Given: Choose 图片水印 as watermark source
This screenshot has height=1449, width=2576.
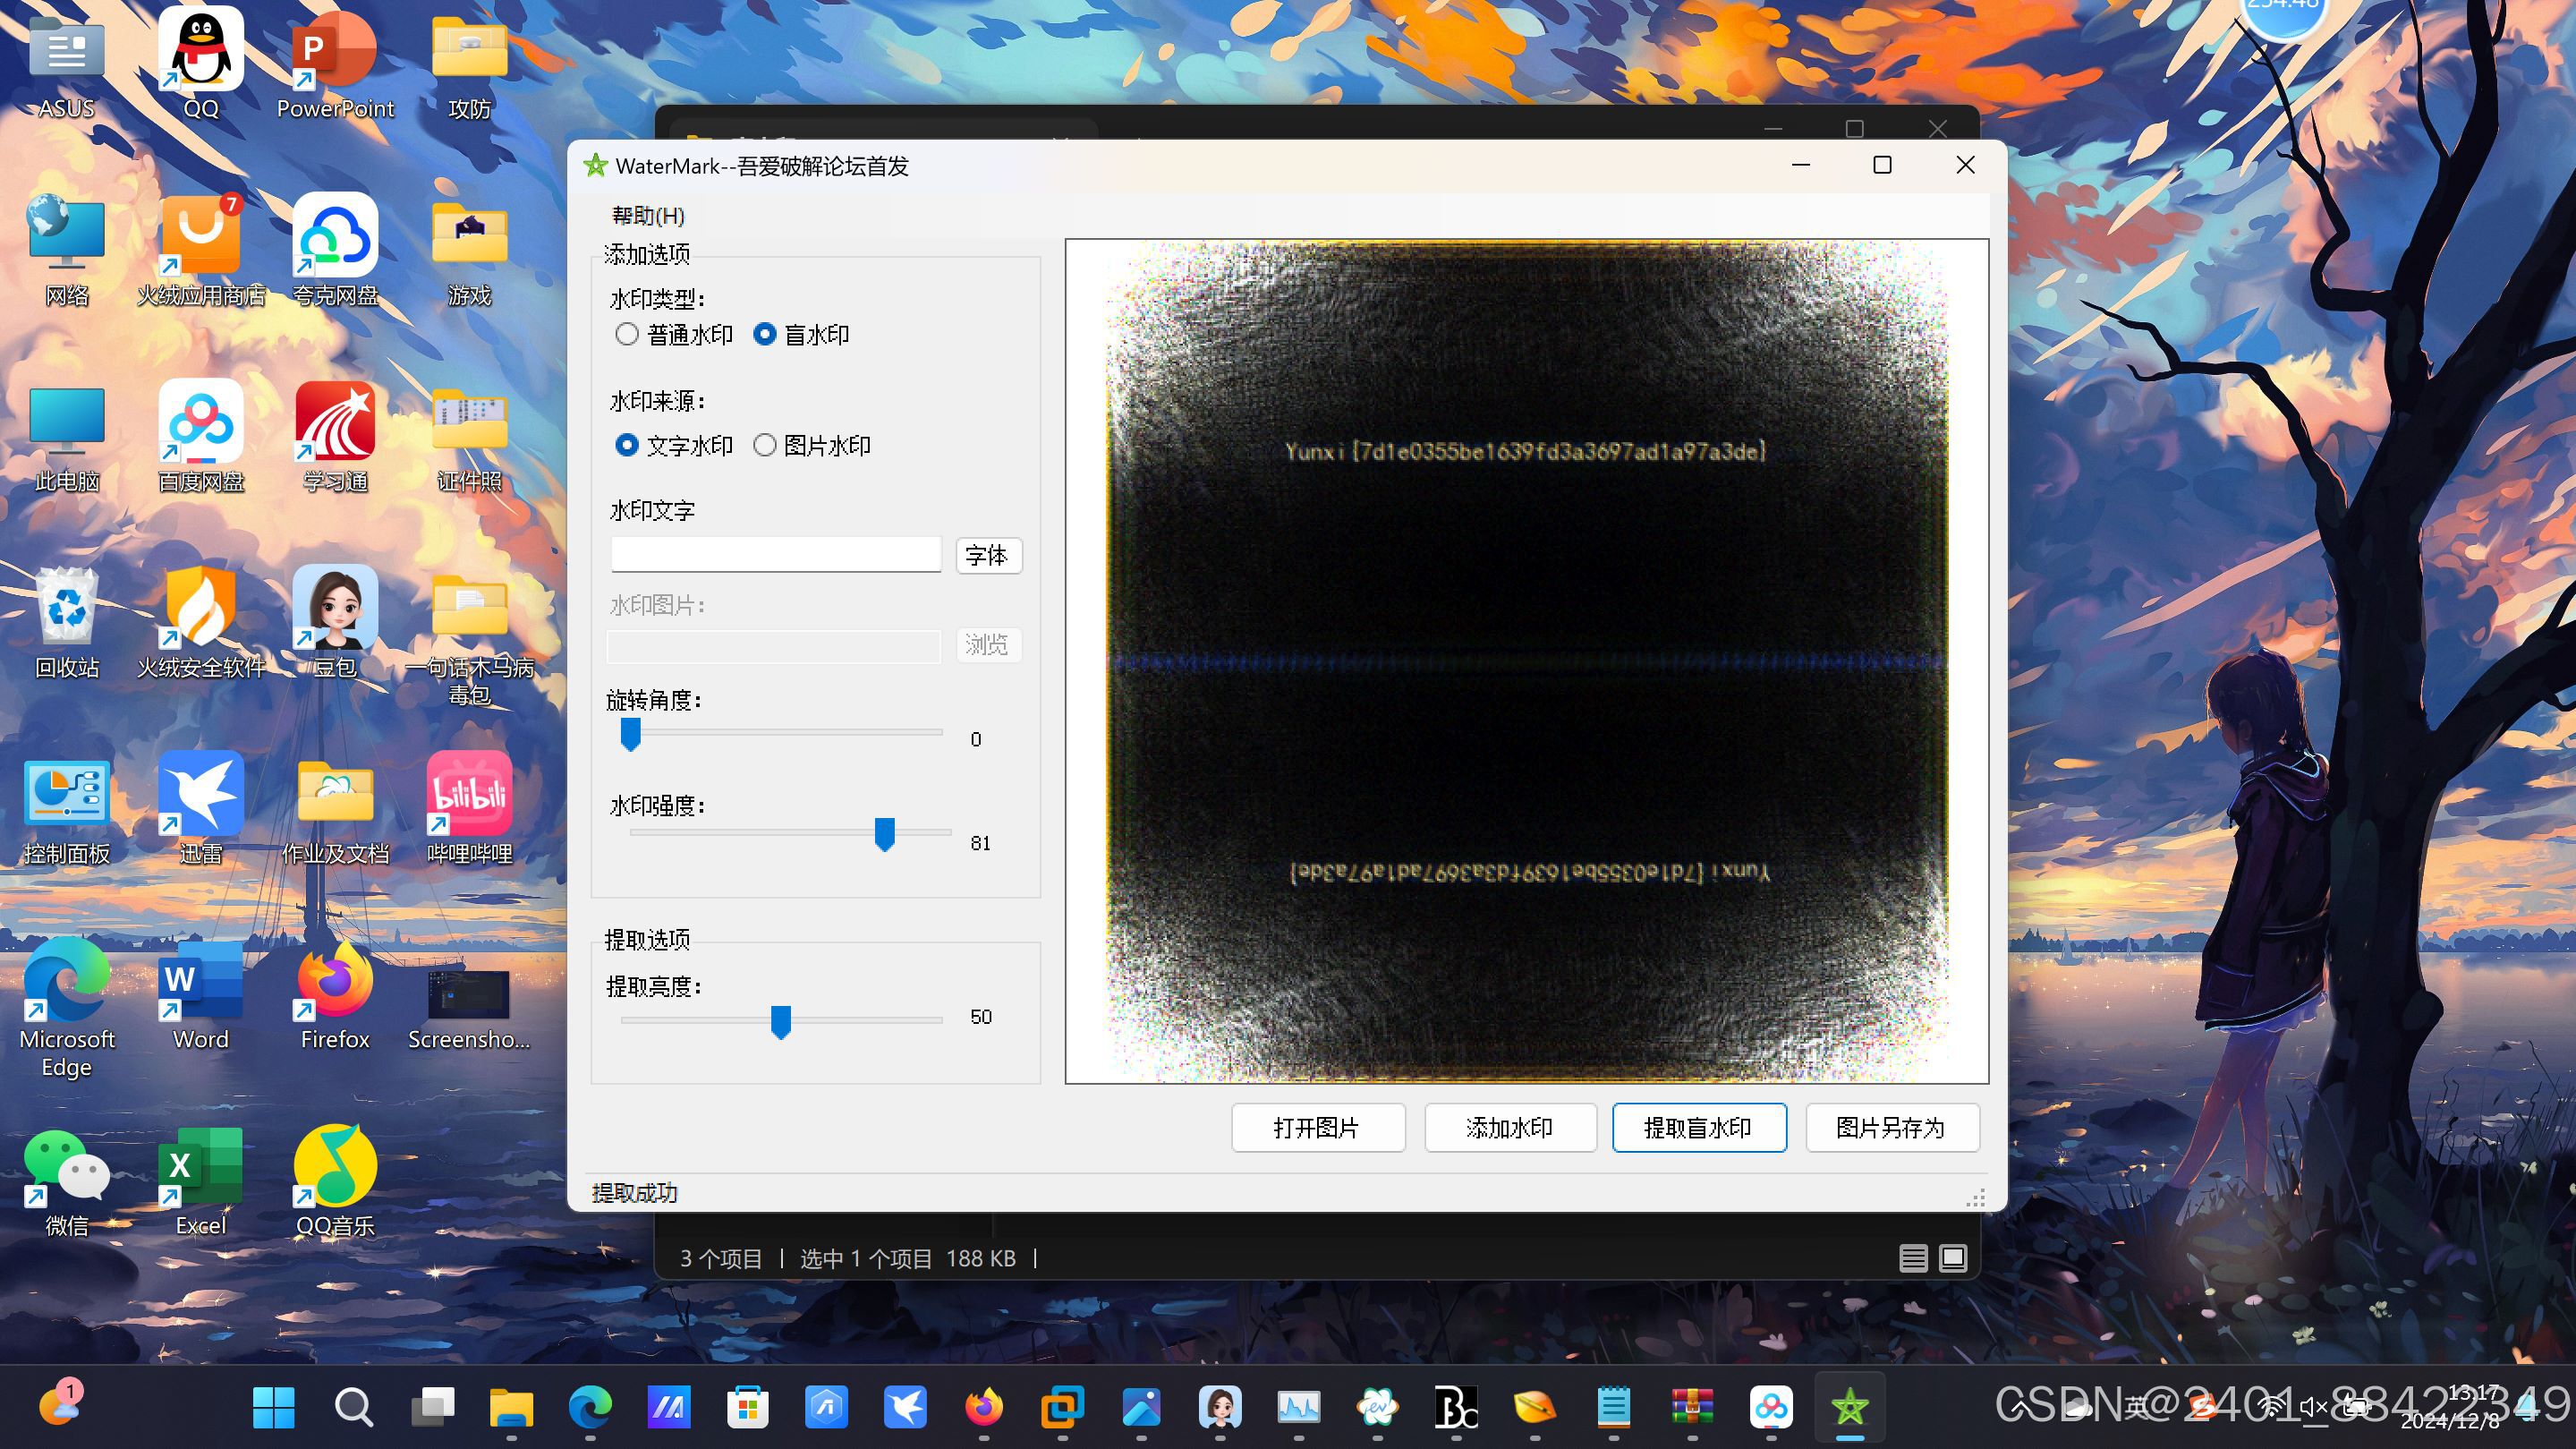Looking at the screenshot, I should (x=765, y=445).
